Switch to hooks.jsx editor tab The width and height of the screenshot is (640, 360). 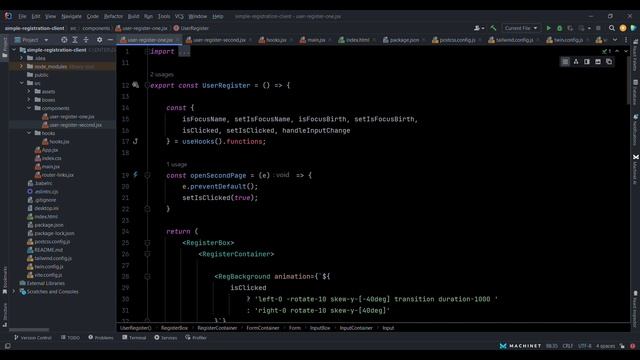click(276, 40)
